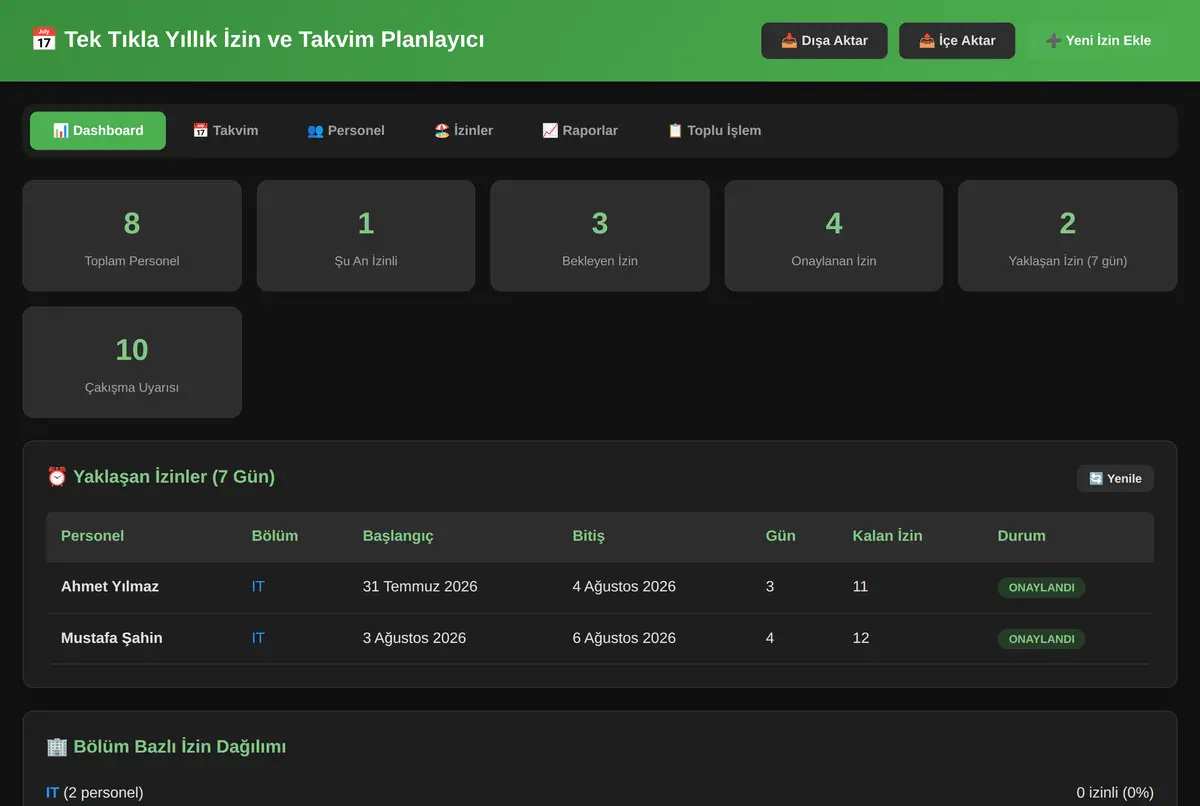Refresh upcoming leaves with Yenile

(x=1115, y=478)
